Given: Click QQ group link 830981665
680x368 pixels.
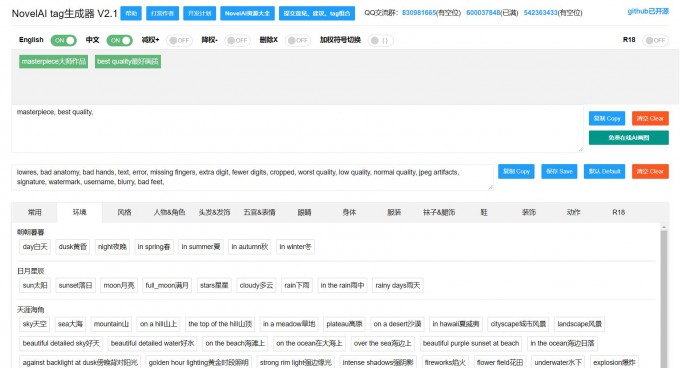Looking at the screenshot, I should pyautogui.click(x=418, y=13).
